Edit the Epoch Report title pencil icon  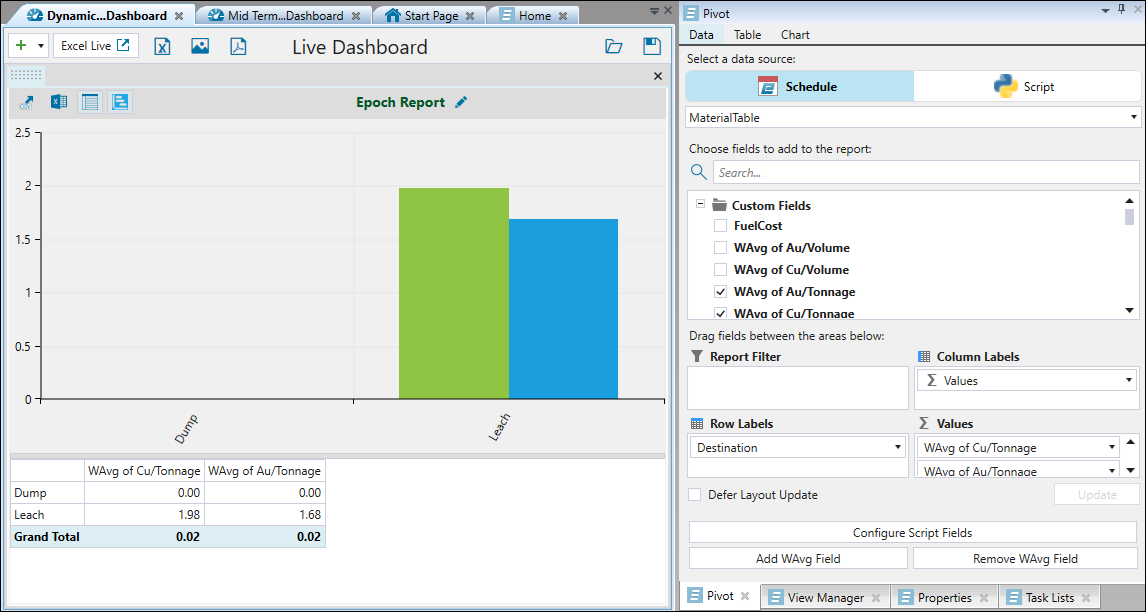coord(461,102)
